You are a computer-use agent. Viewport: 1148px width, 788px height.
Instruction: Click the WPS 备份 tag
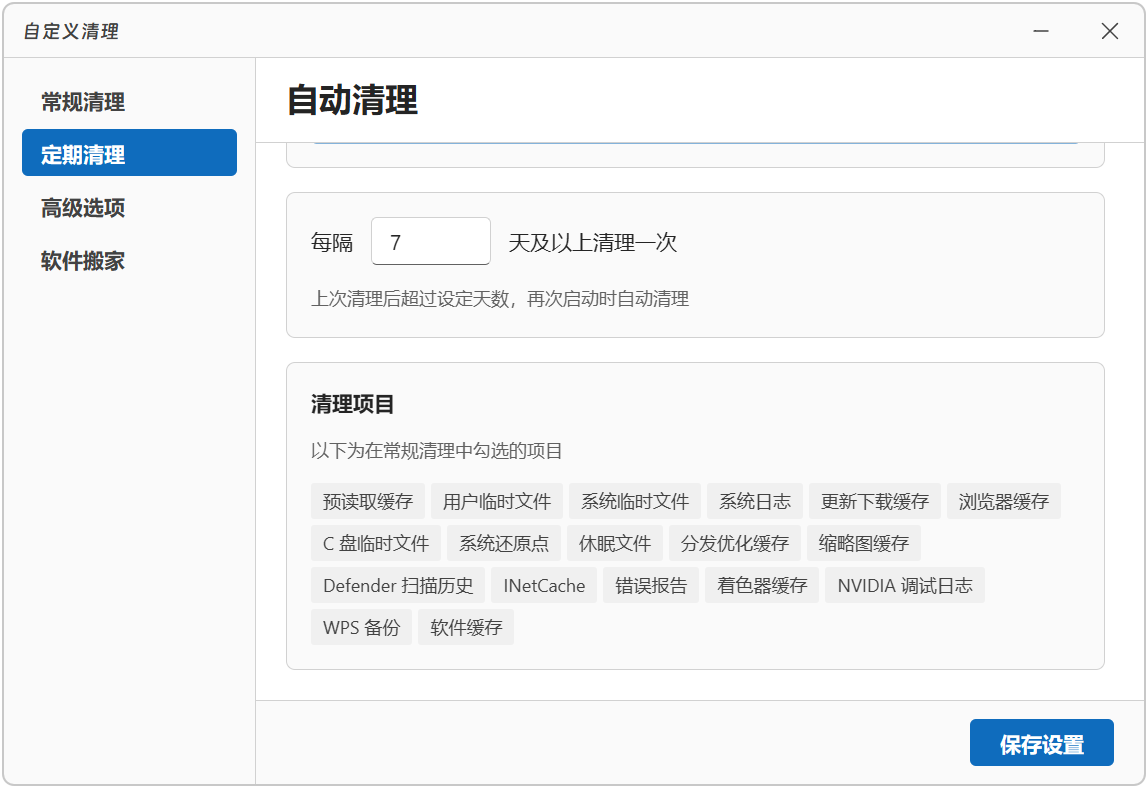tap(362, 628)
